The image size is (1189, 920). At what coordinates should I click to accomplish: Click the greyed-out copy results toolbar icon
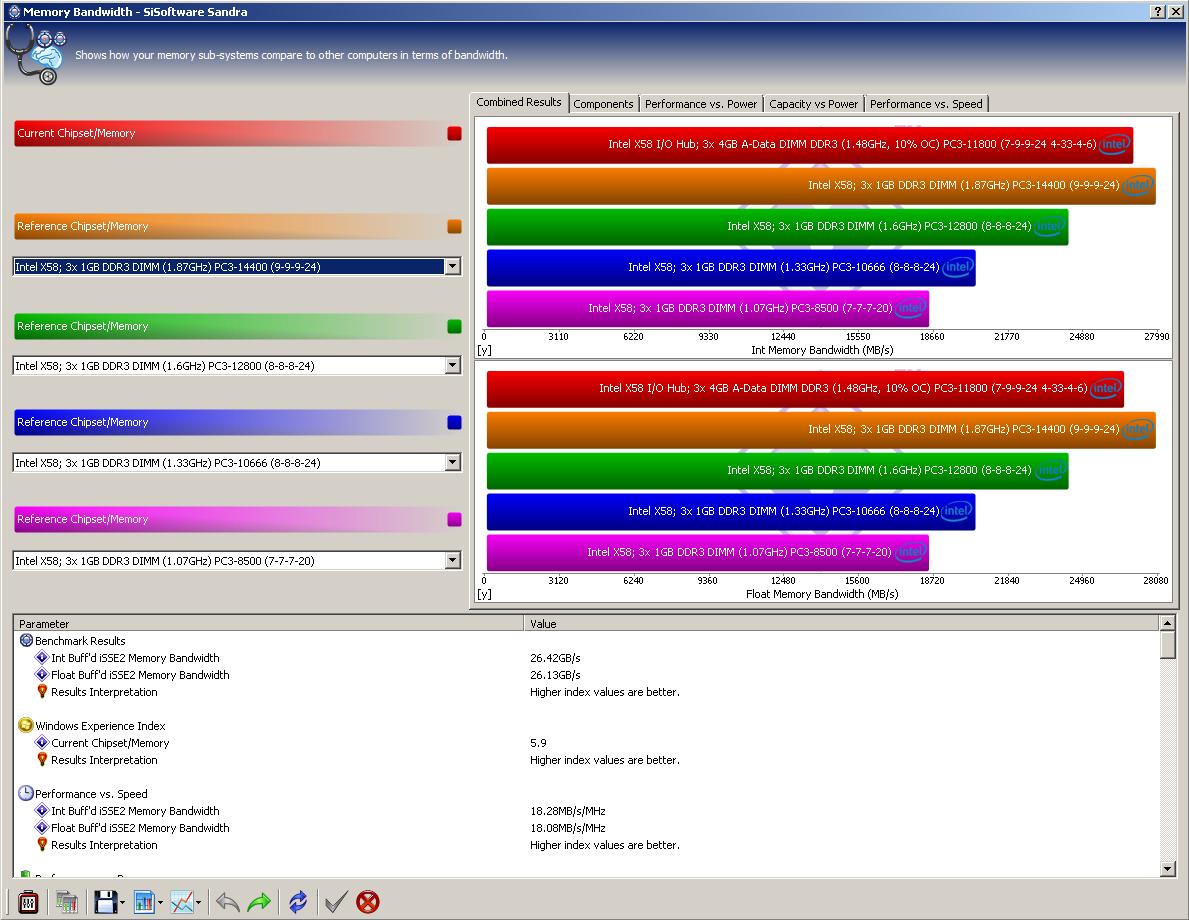coord(67,902)
